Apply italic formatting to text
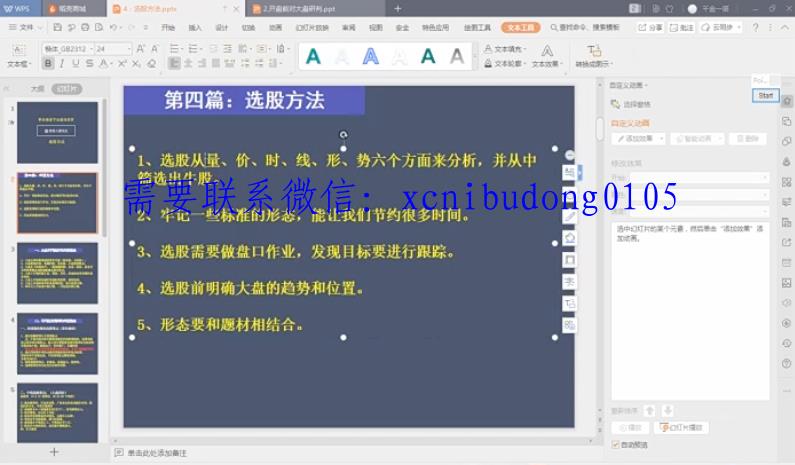 coord(62,63)
